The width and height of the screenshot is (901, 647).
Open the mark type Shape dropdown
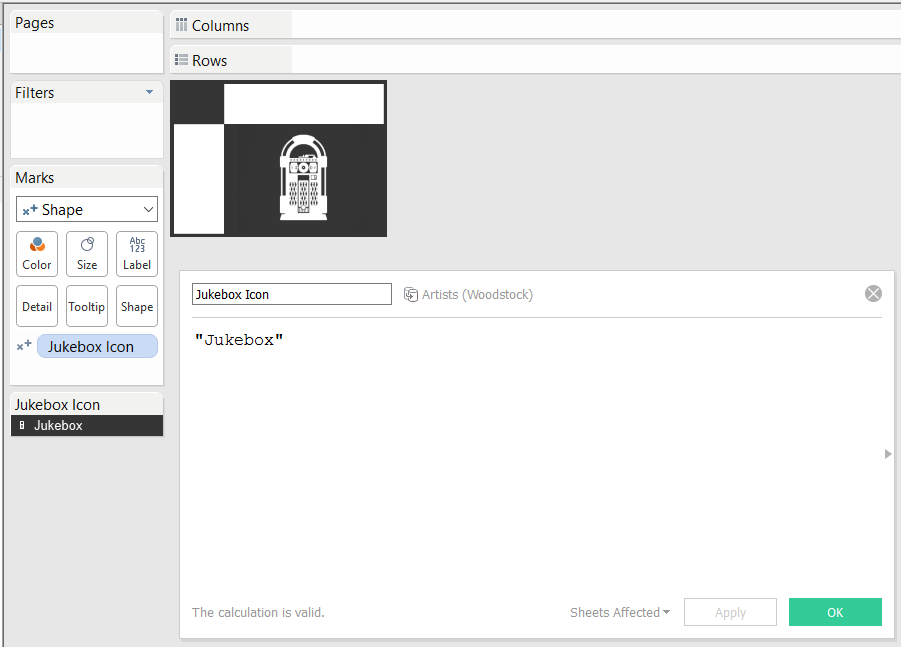87,210
